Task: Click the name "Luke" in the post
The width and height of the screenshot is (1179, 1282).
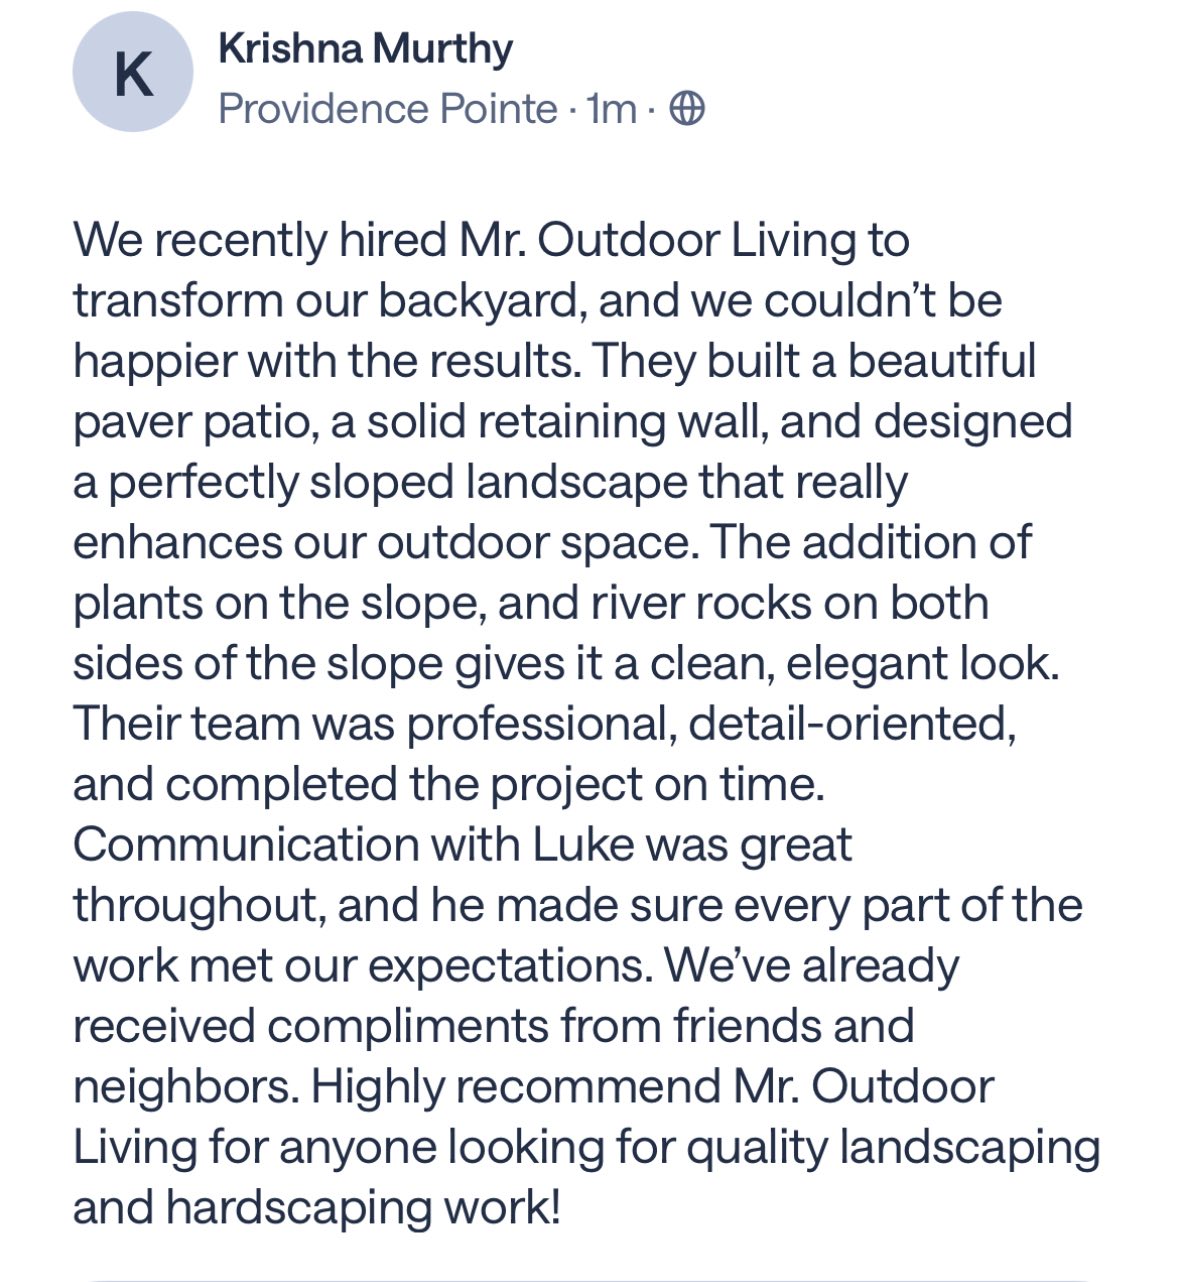Action: click(x=583, y=845)
